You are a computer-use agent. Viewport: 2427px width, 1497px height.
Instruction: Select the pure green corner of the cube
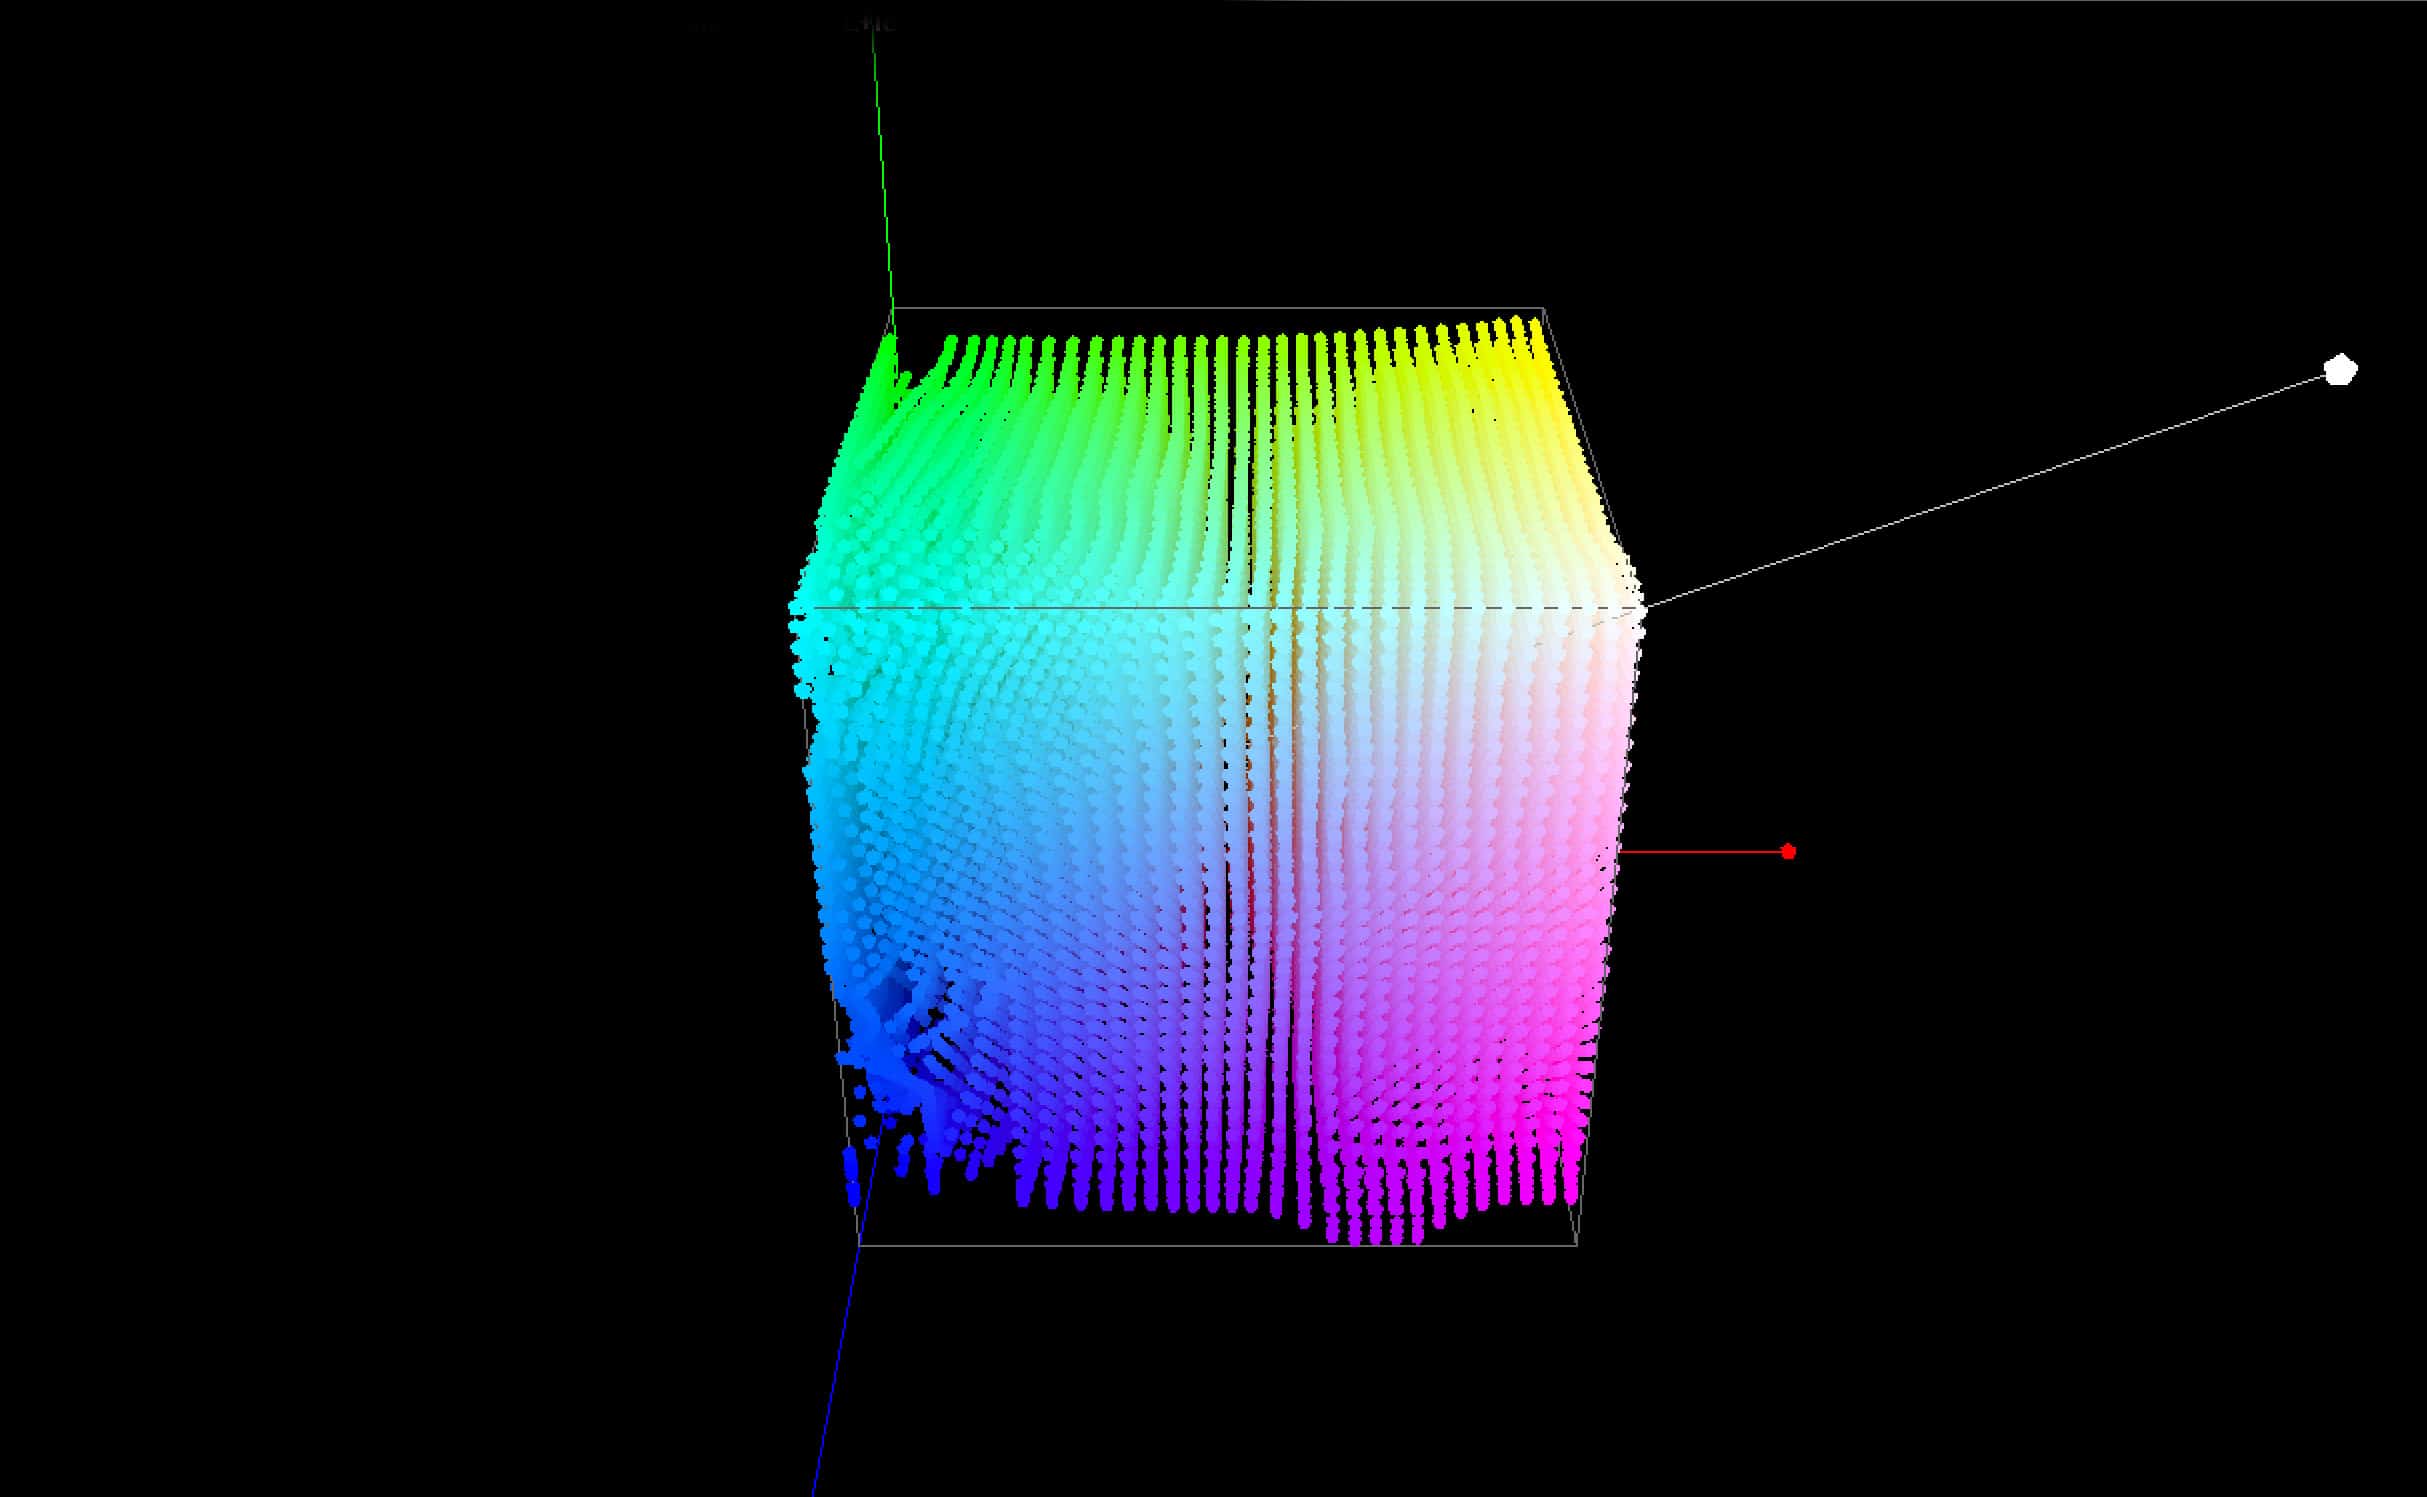887,352
